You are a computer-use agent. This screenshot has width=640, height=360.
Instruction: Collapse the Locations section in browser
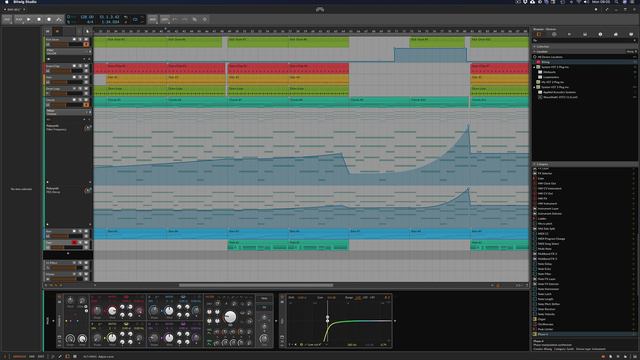pos(535,52)
